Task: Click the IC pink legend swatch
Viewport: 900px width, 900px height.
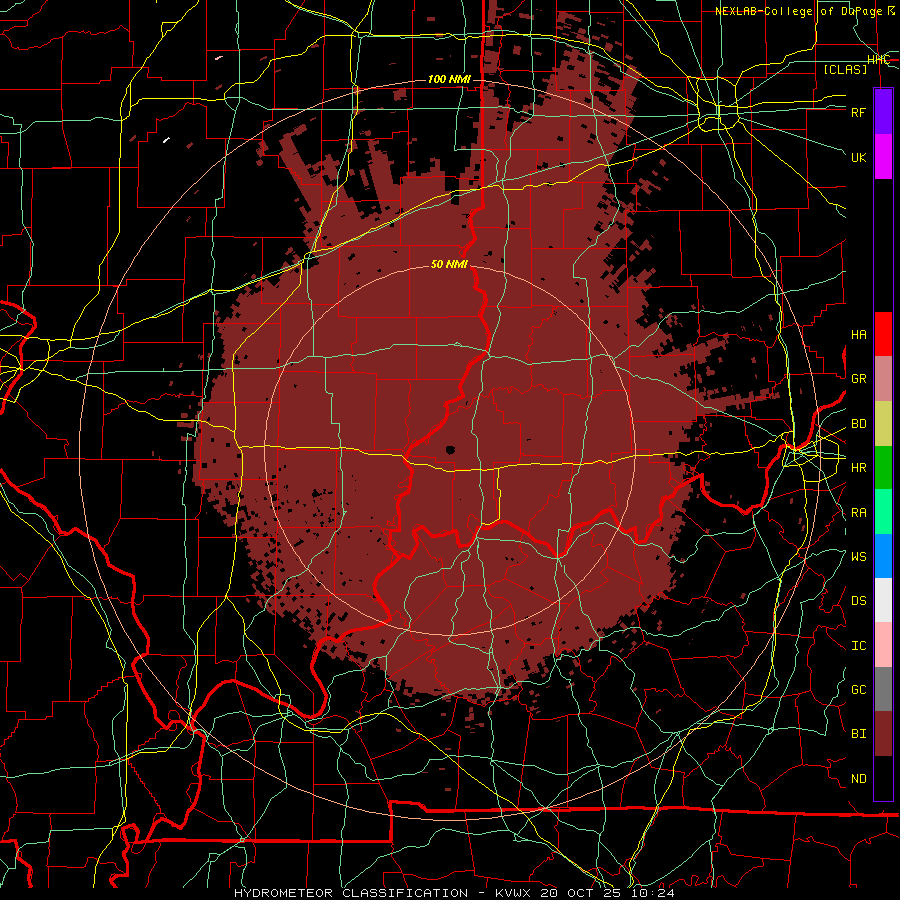Action: tap(883, 645)
